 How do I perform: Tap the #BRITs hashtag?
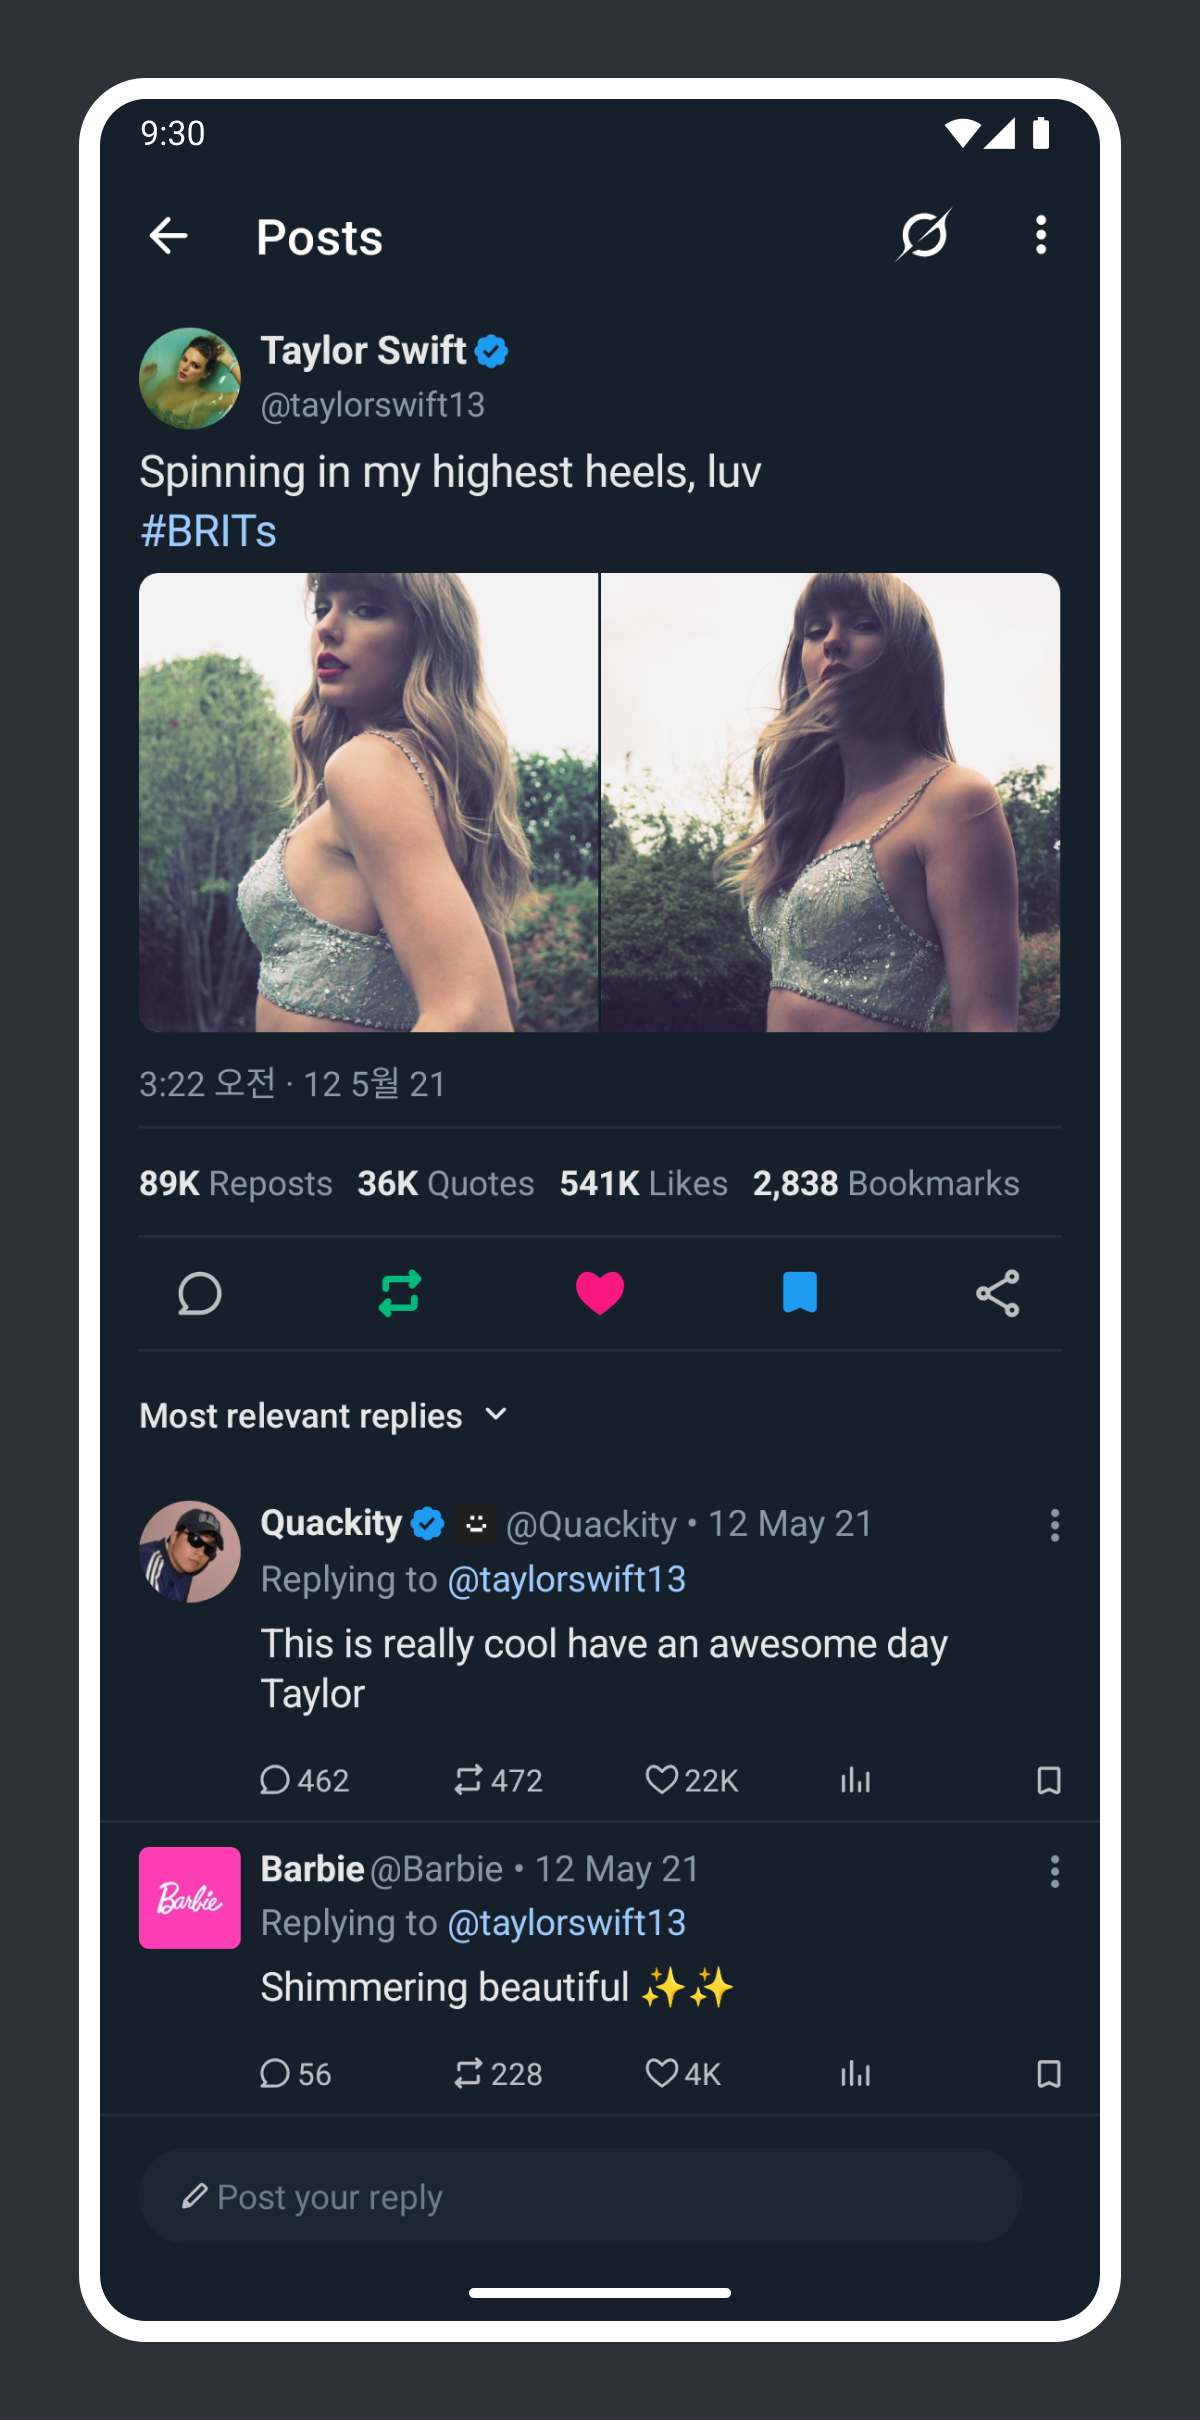(x=208, y=531)
